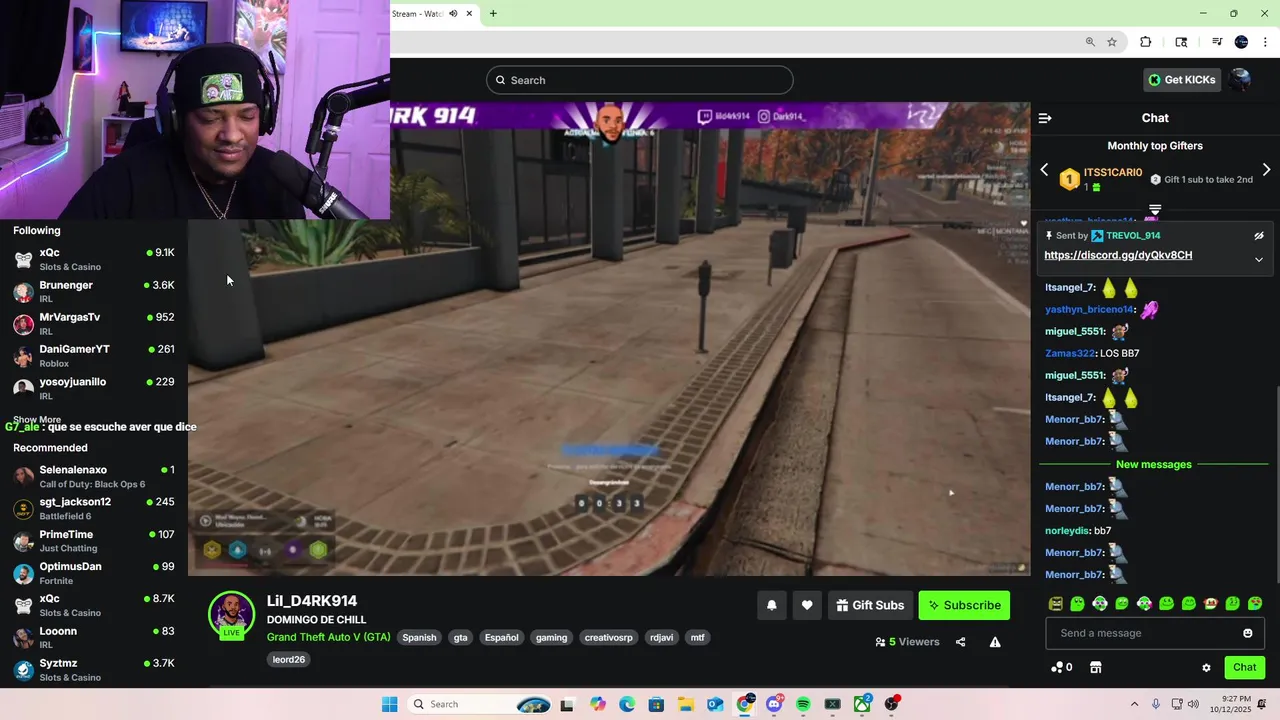Open the ITSS1CARI0 gifter profile
This screenshot has height=720, width=1280.
pyautogui.click(x=1113, y=173)
